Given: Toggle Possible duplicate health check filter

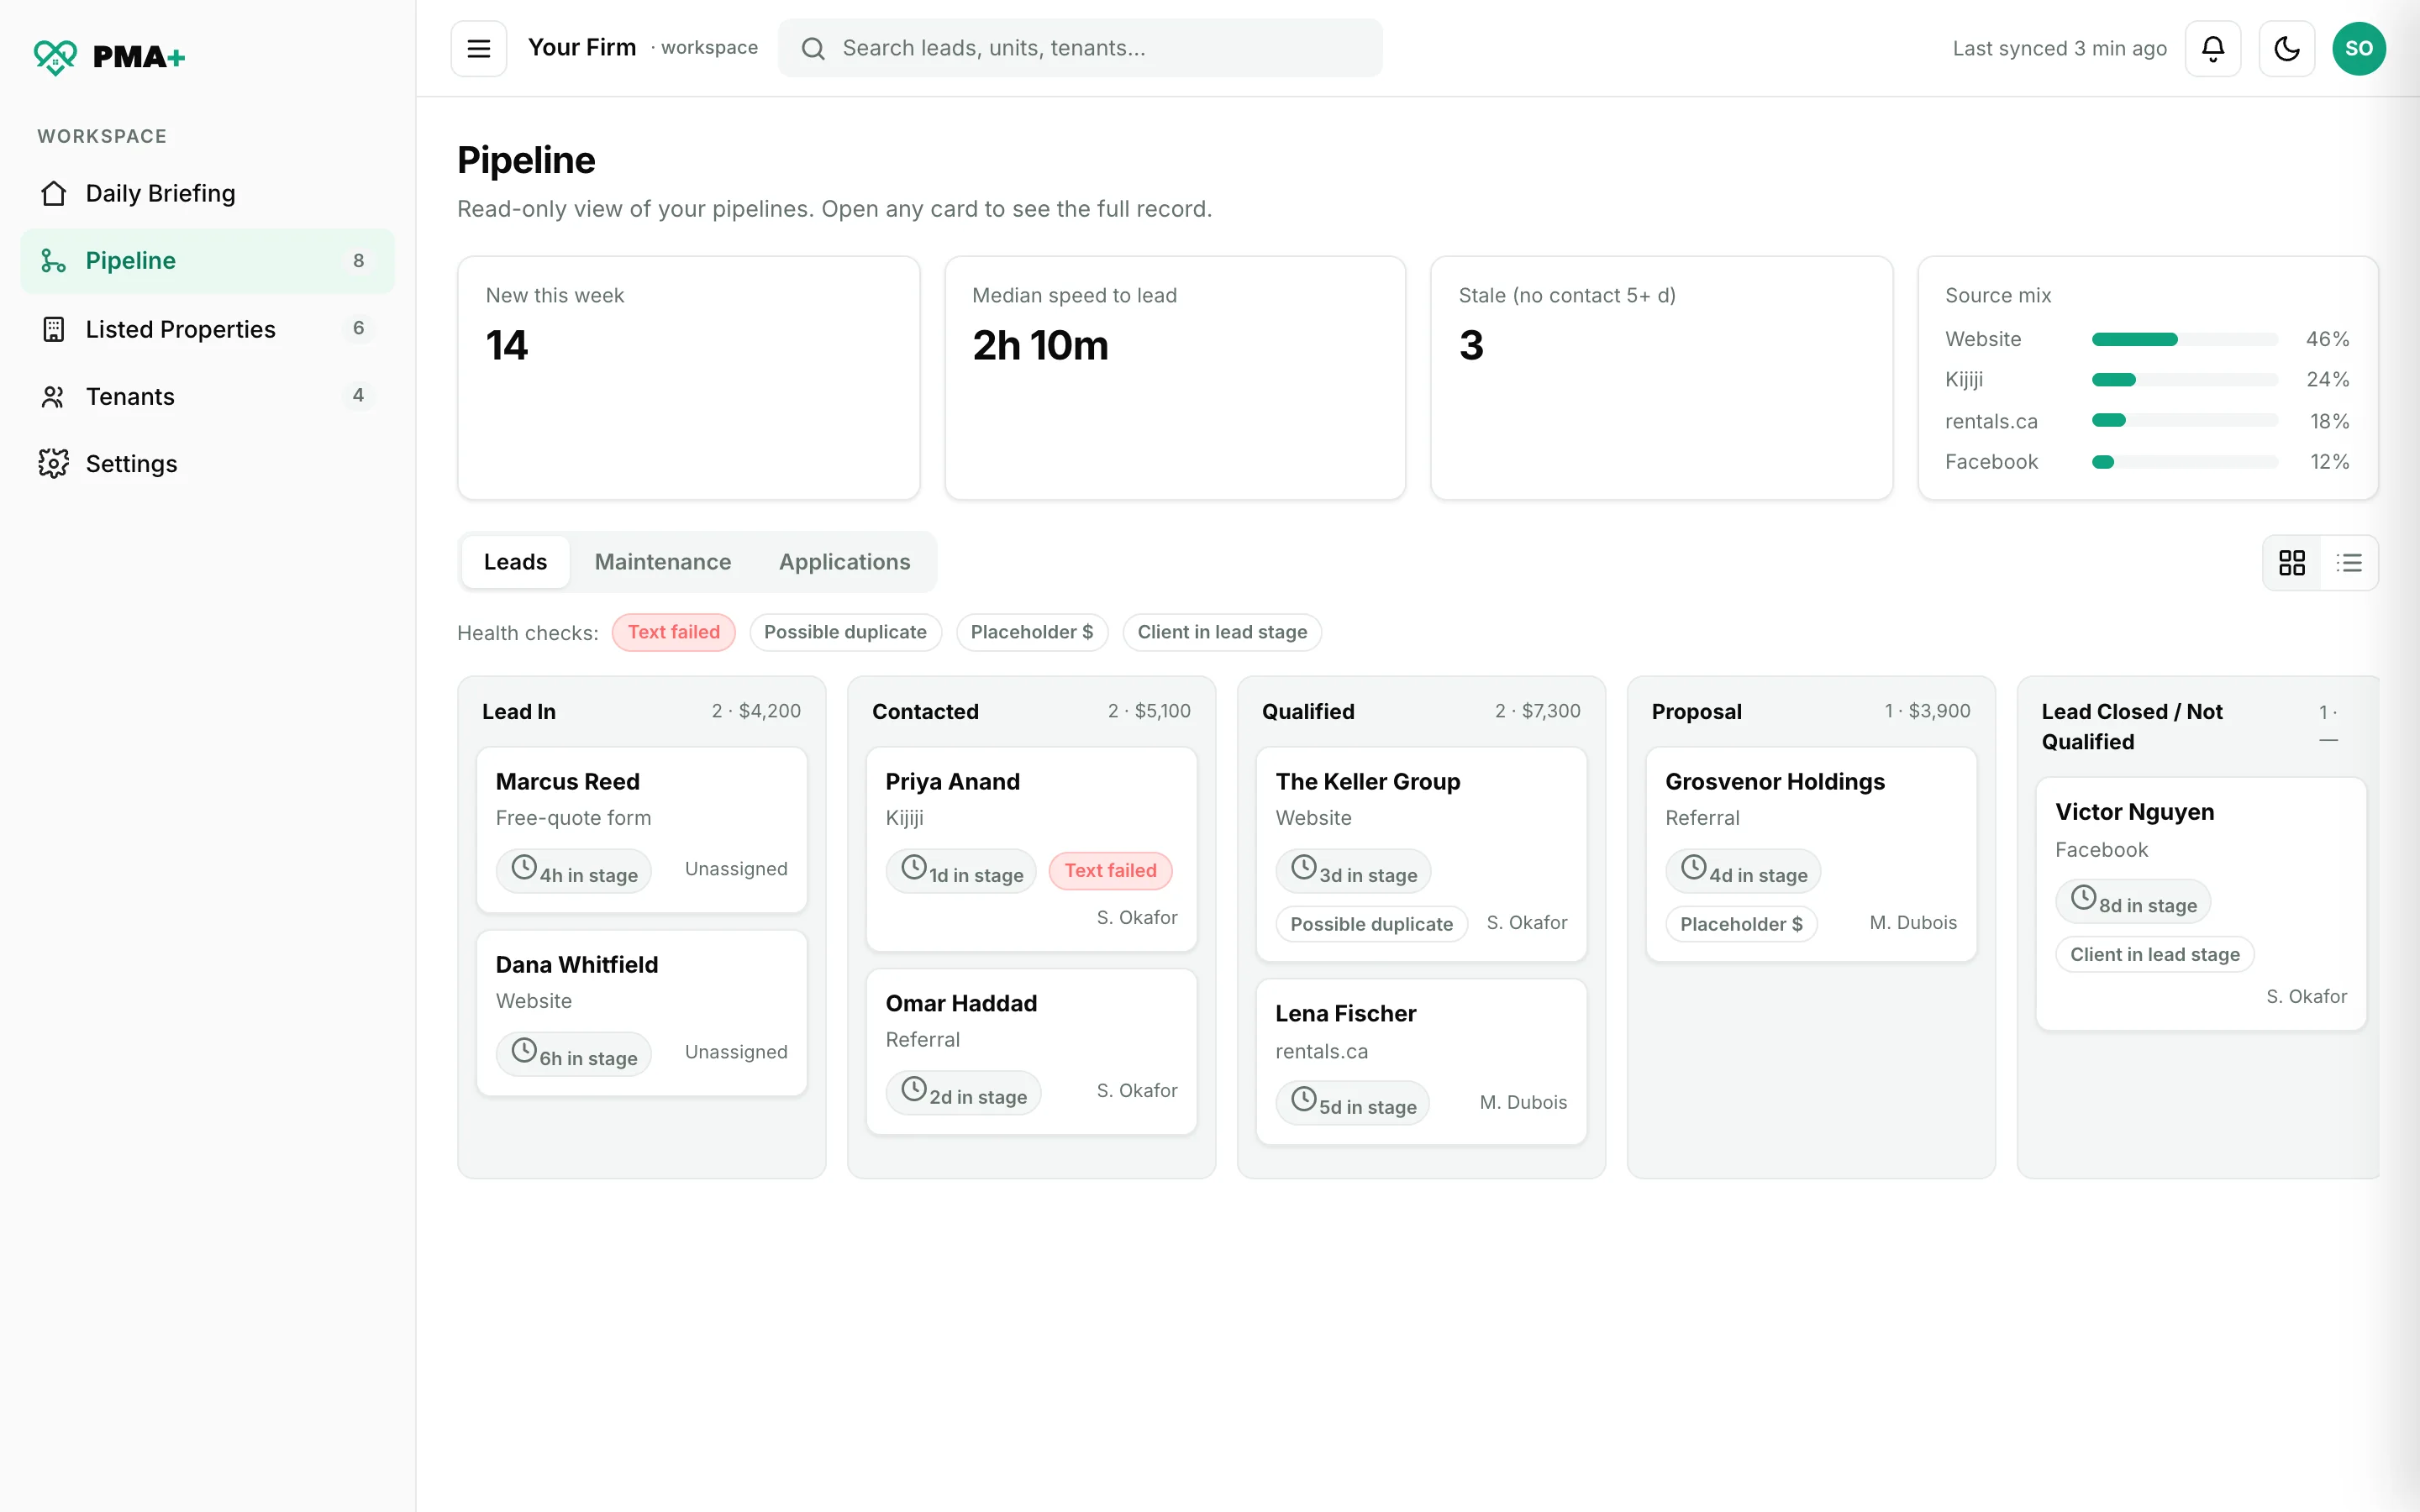Looking at the screenshot, I should pos(845,632).
